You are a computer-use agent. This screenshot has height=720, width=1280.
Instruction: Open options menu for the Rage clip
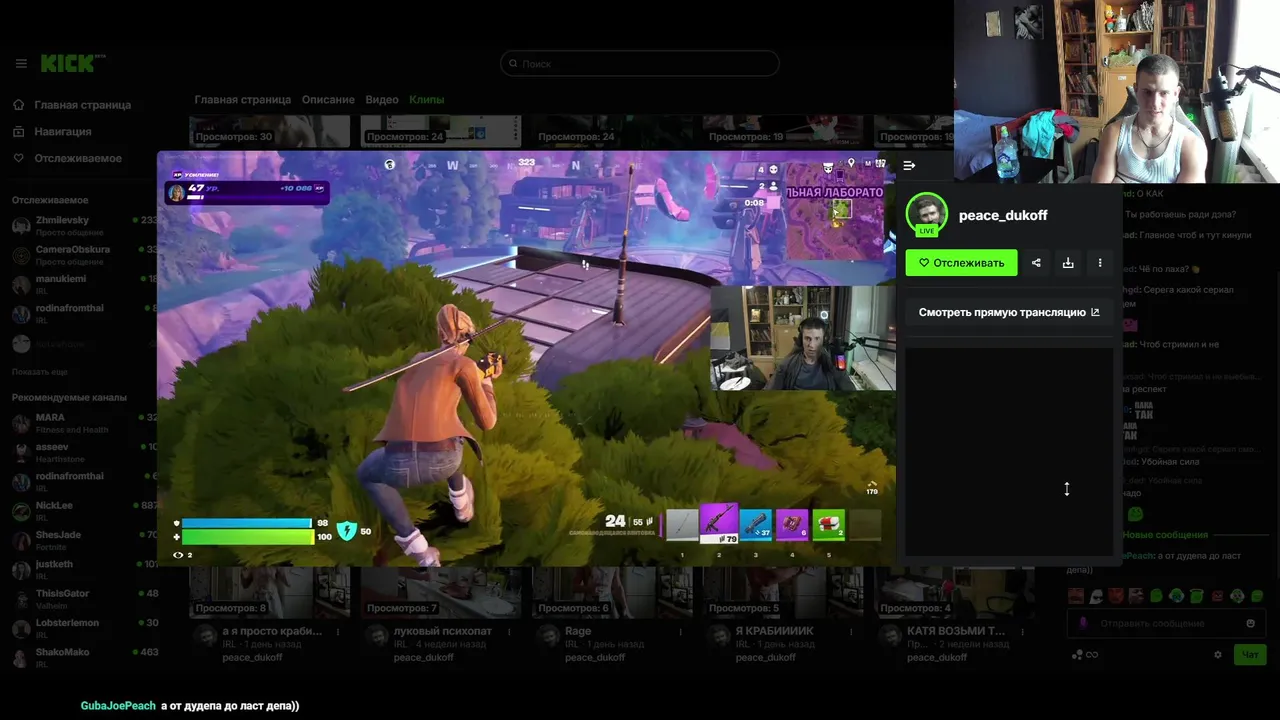click(681, 632)
